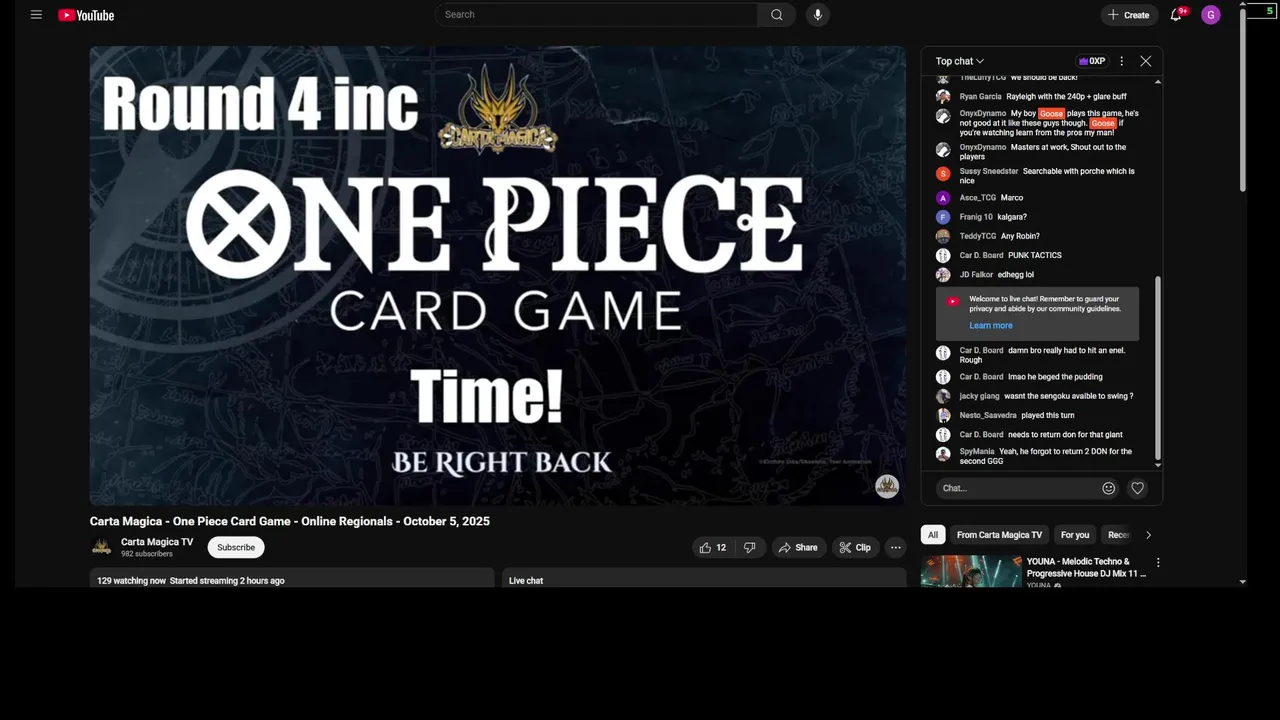Click the chat scroll-down arrow

click(1158, 465)
